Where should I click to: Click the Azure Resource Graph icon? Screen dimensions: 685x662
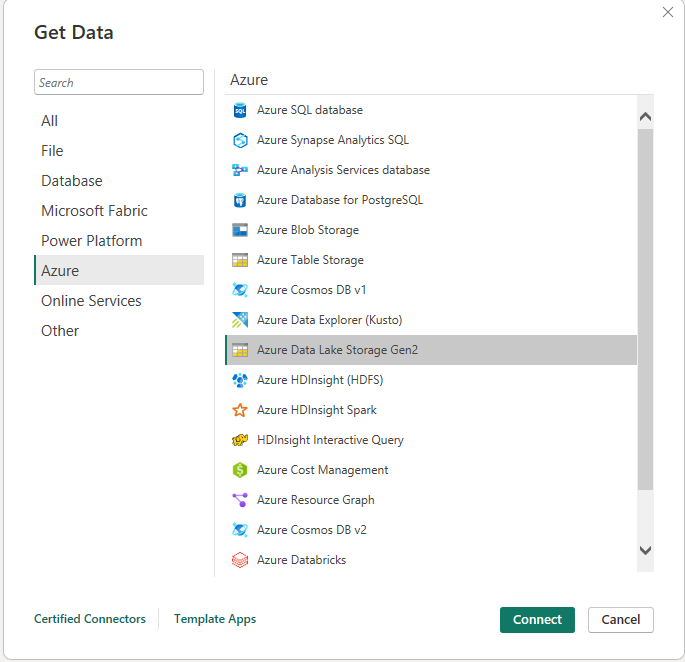pos(240,500)
